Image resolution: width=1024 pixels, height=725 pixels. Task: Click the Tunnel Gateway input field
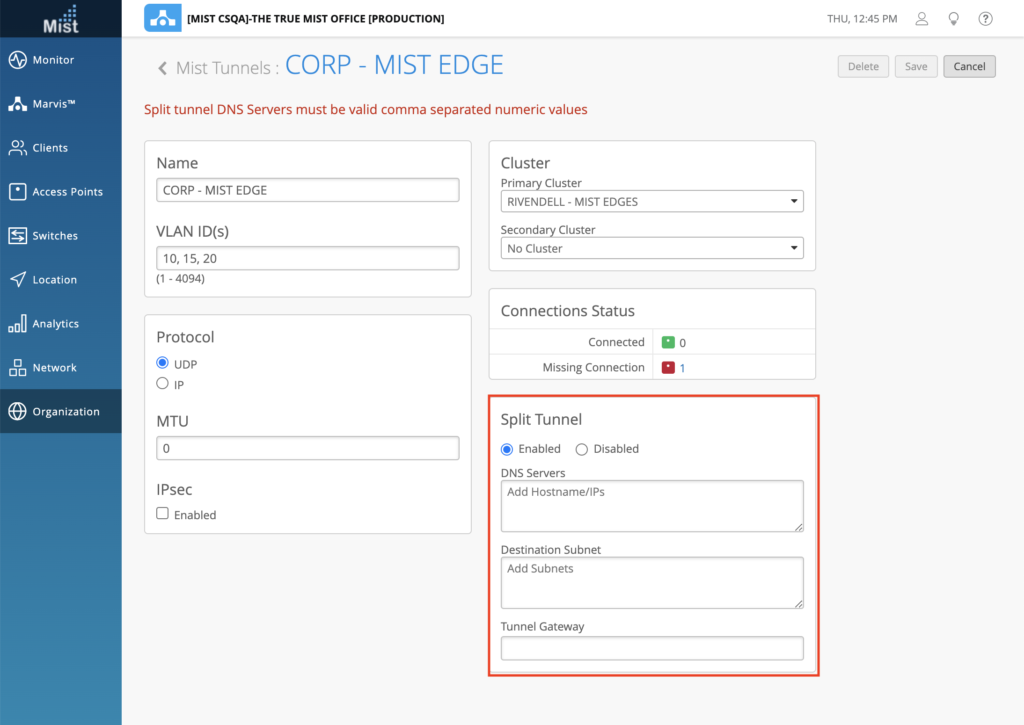(651, 648)
